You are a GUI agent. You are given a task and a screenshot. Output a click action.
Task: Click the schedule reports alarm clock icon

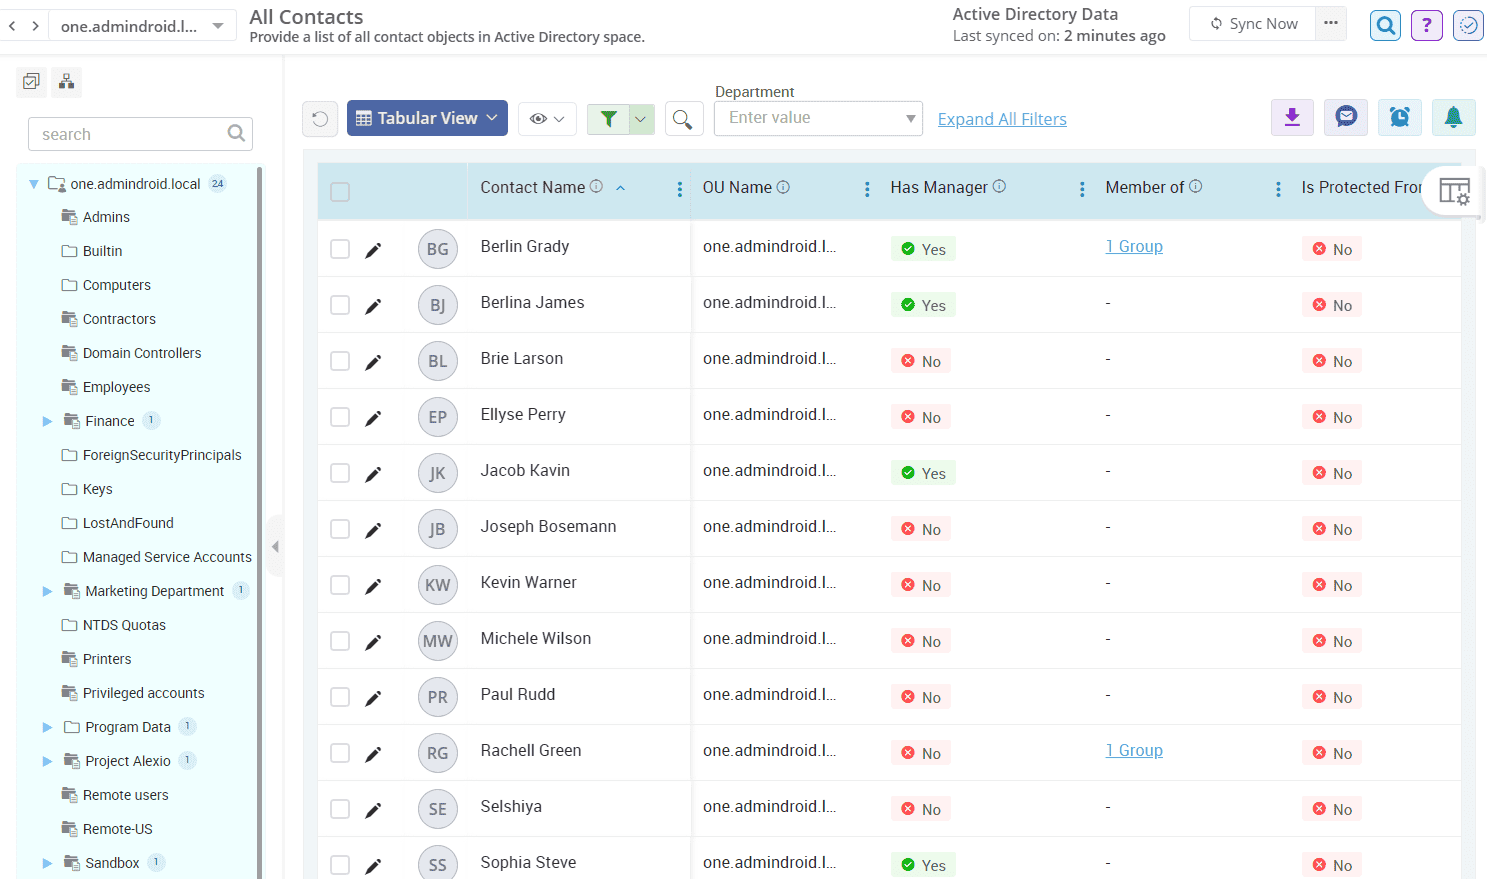click(1399, 117)
